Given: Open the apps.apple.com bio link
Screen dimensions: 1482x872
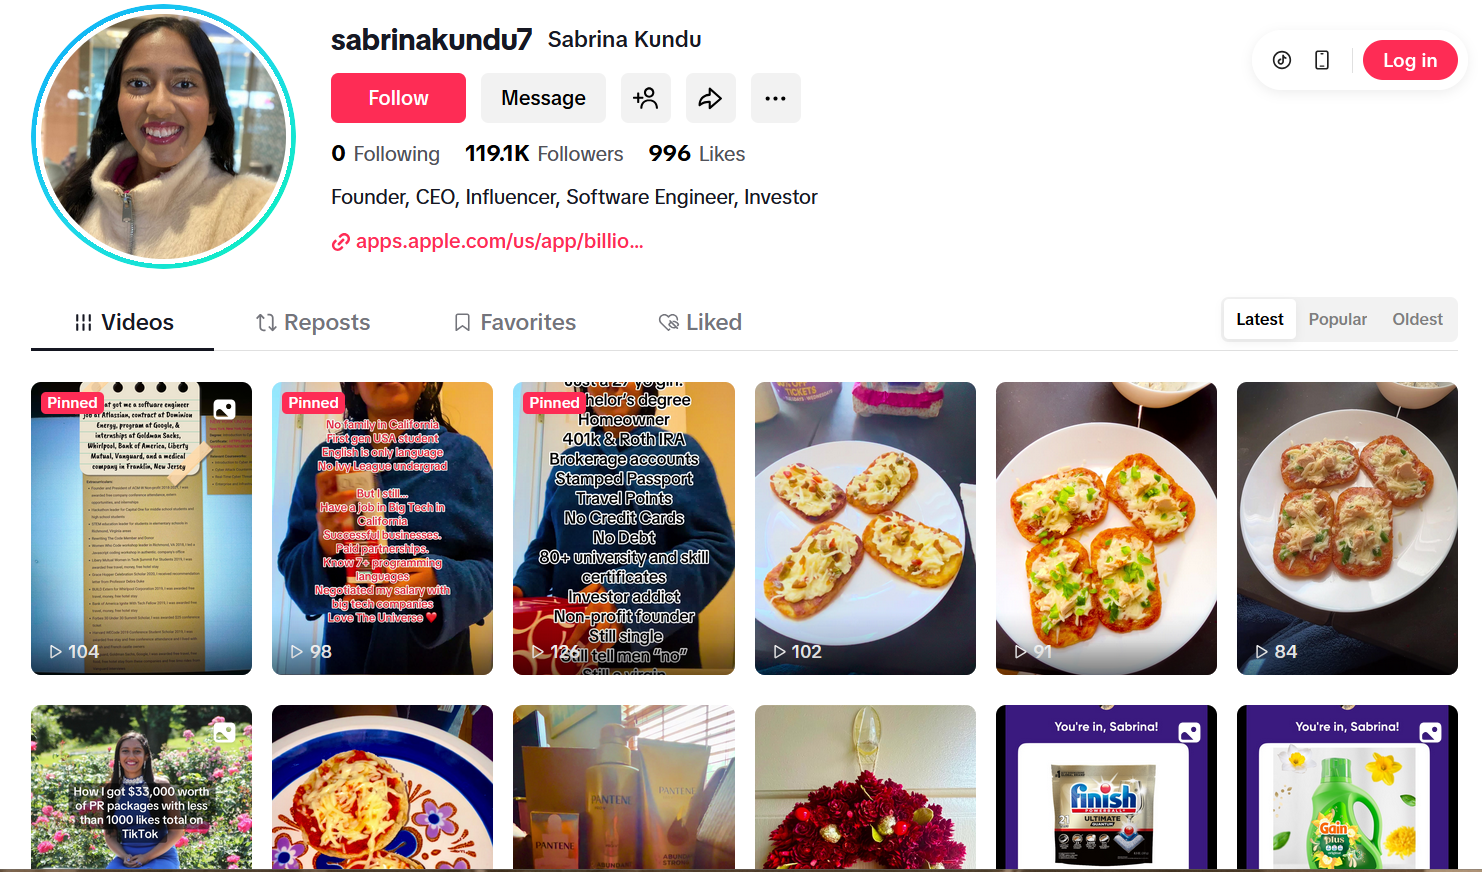Looking at the screenshot, I should click(x=499, y=241).
